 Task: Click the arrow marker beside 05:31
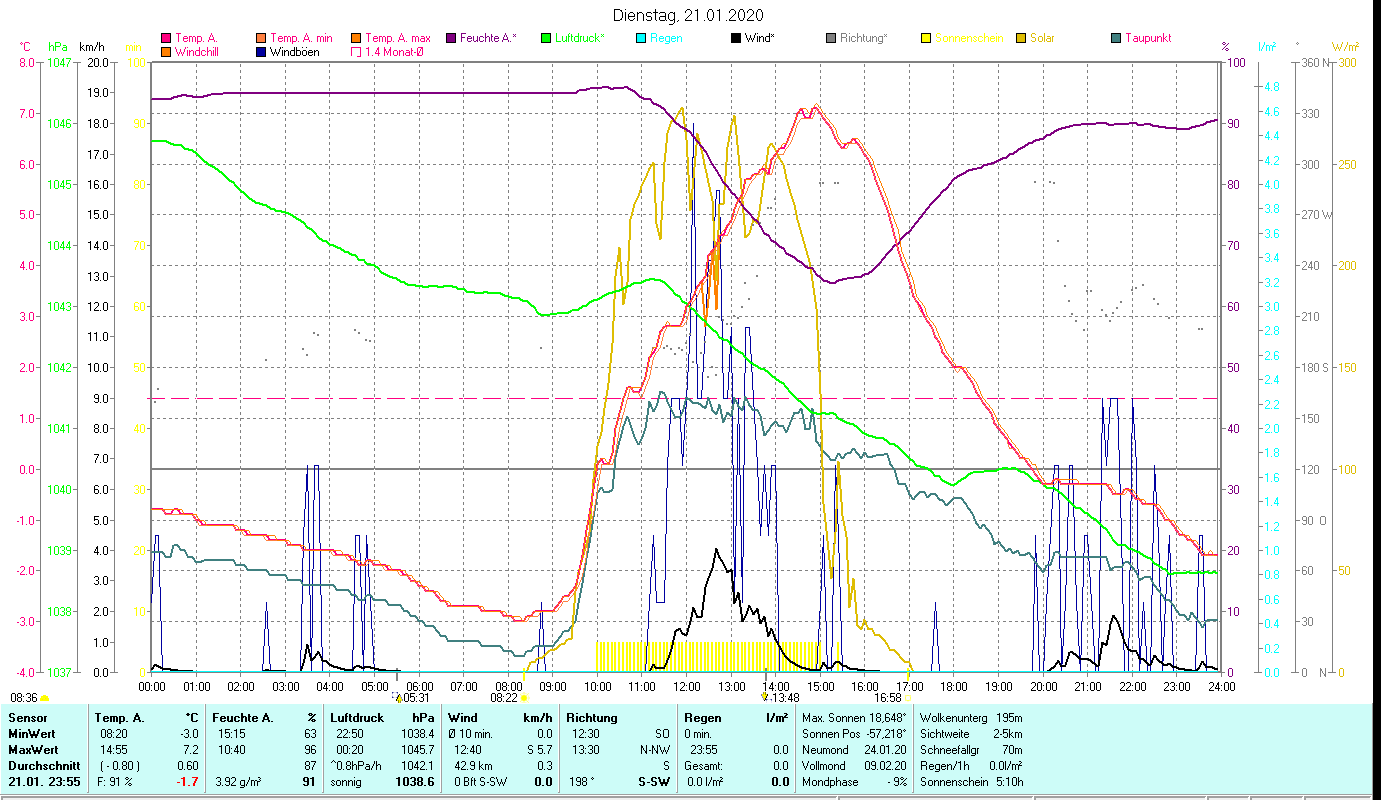click(398, 698)
